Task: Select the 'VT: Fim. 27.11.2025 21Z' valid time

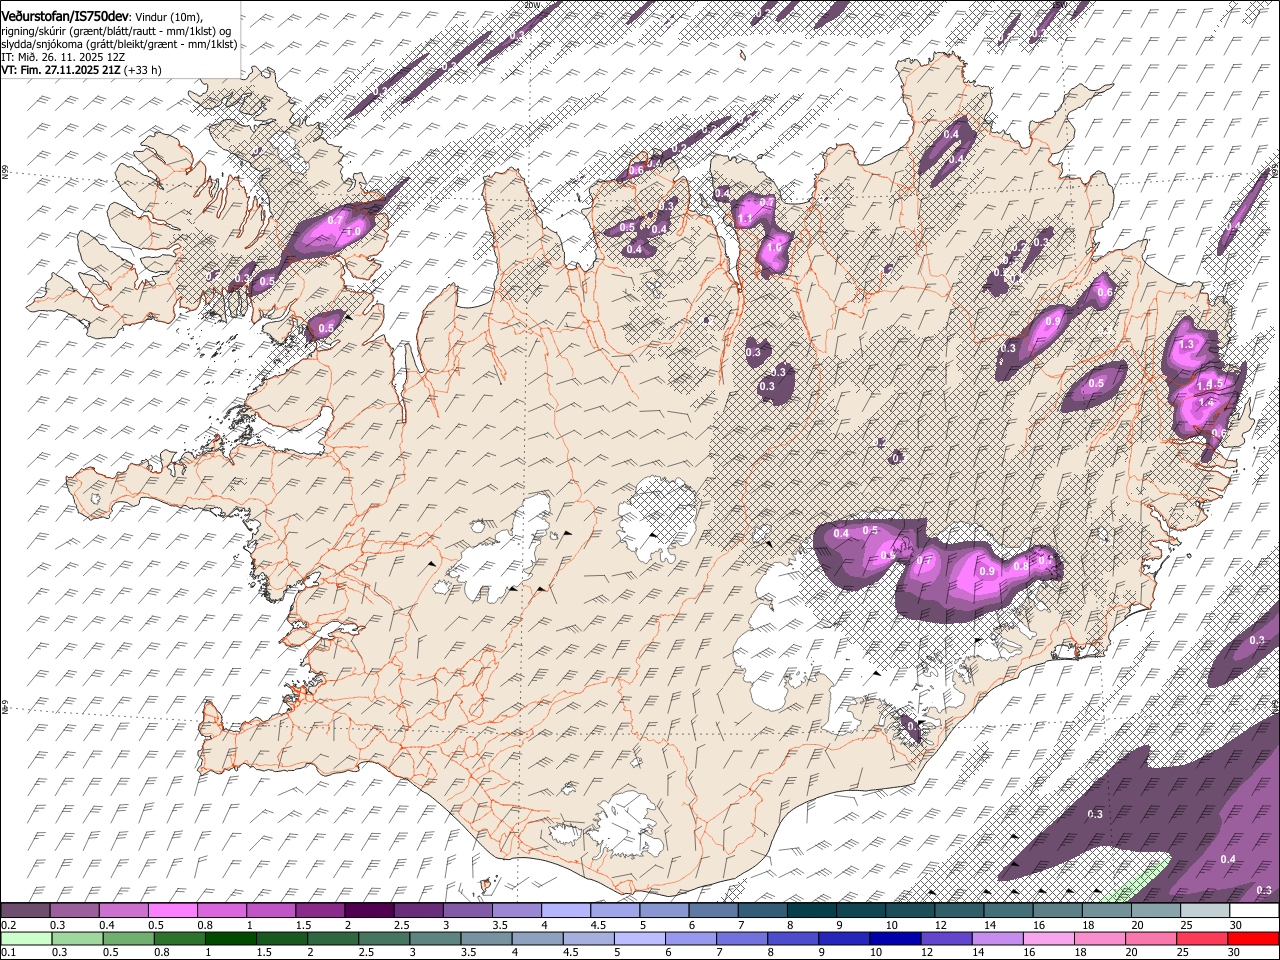Action: (x=61, y=70)
